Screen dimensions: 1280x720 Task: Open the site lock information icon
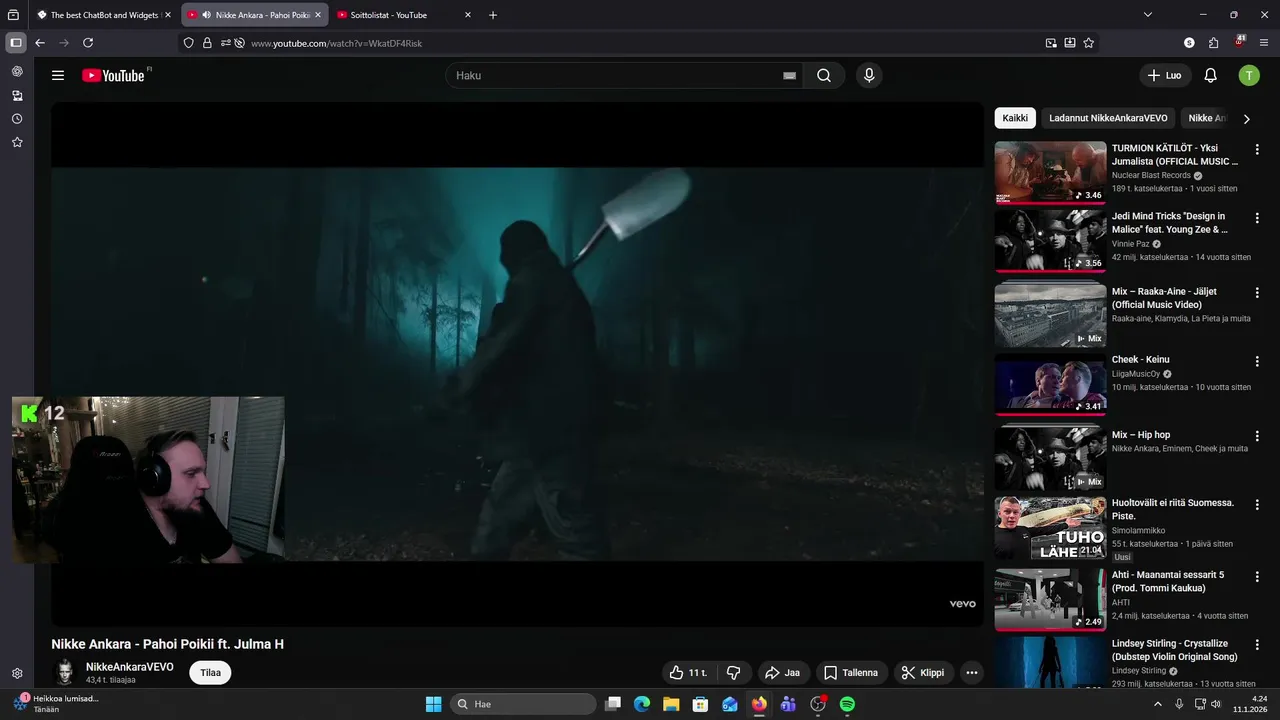(x=207, y=43)
